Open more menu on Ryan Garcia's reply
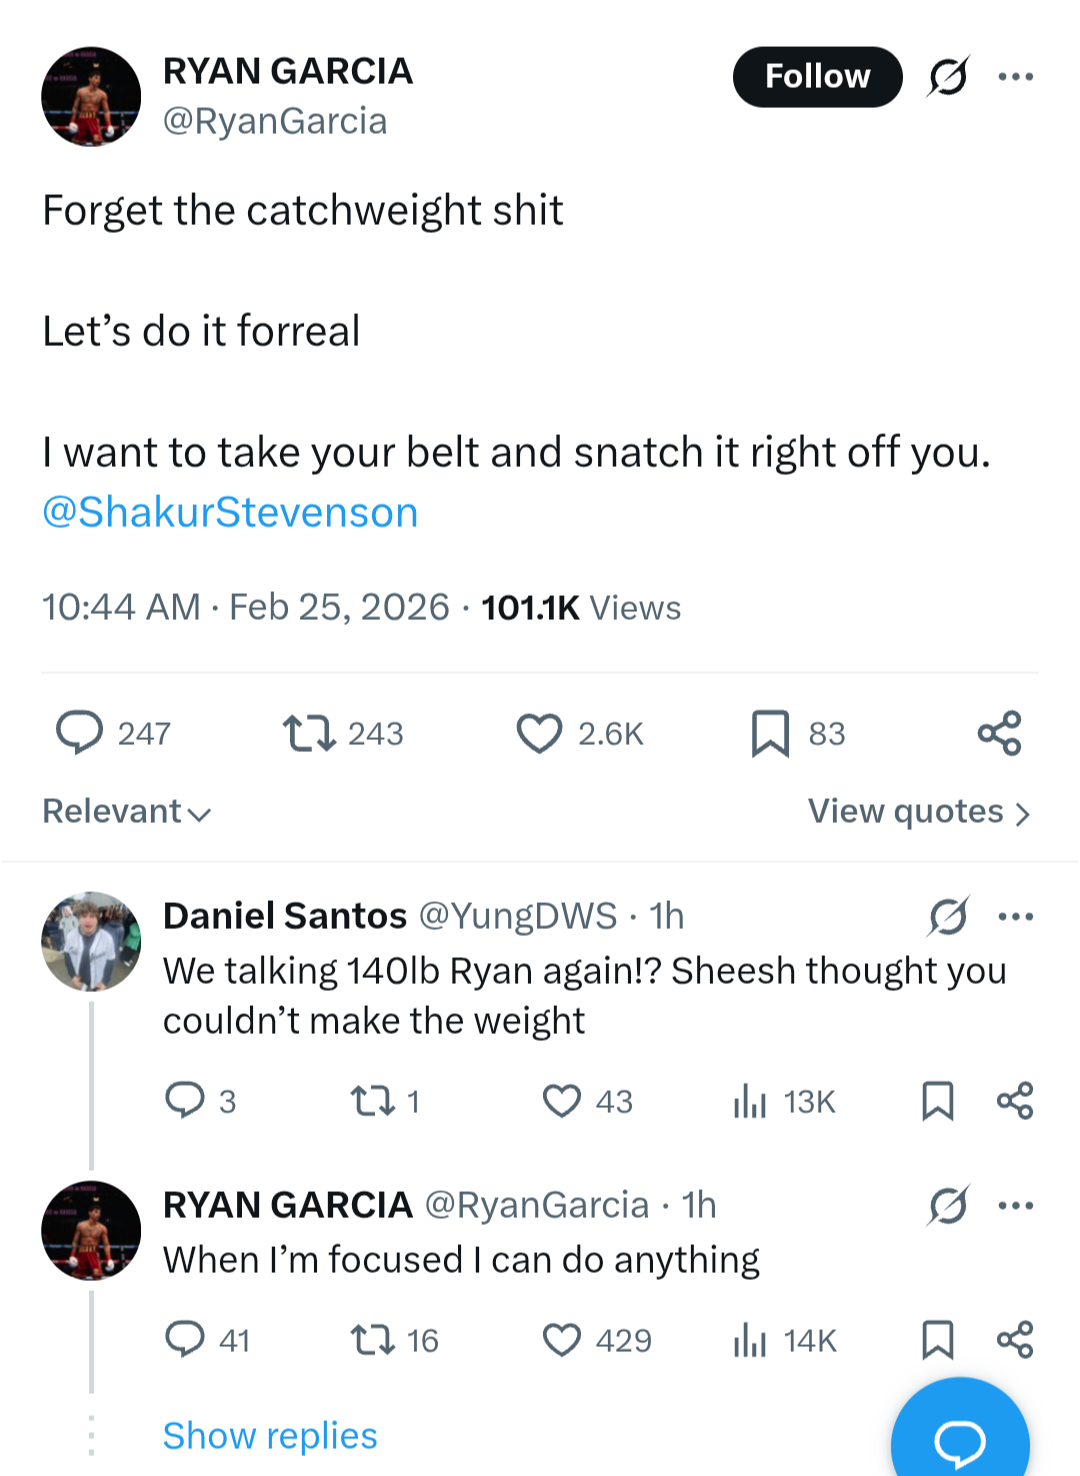 [1015, 1206]
